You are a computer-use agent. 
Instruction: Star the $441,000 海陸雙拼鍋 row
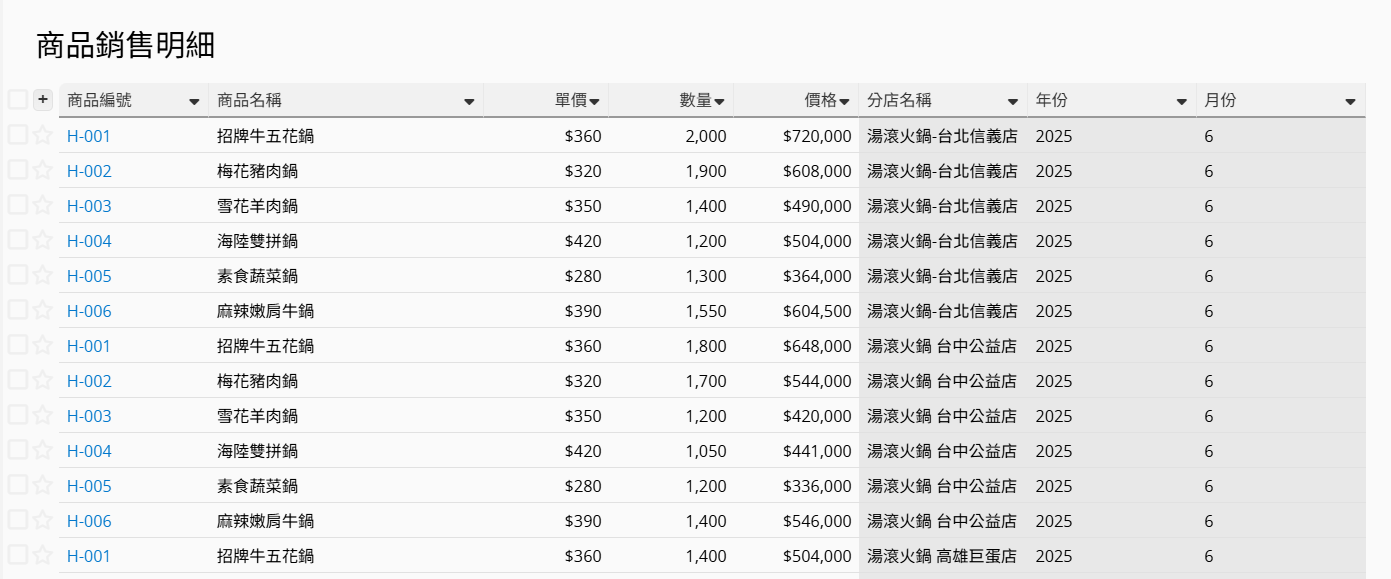point(42,450)
